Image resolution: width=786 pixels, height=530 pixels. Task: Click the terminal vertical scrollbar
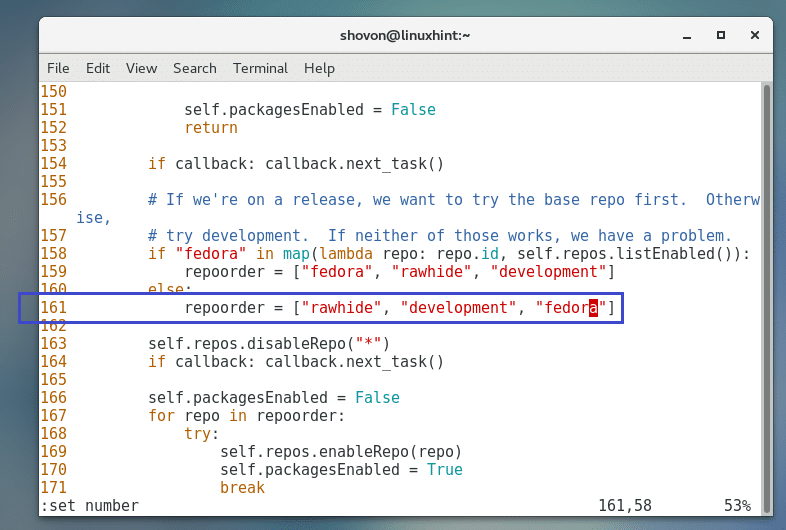pyautogui.click(x=766, y=298)
